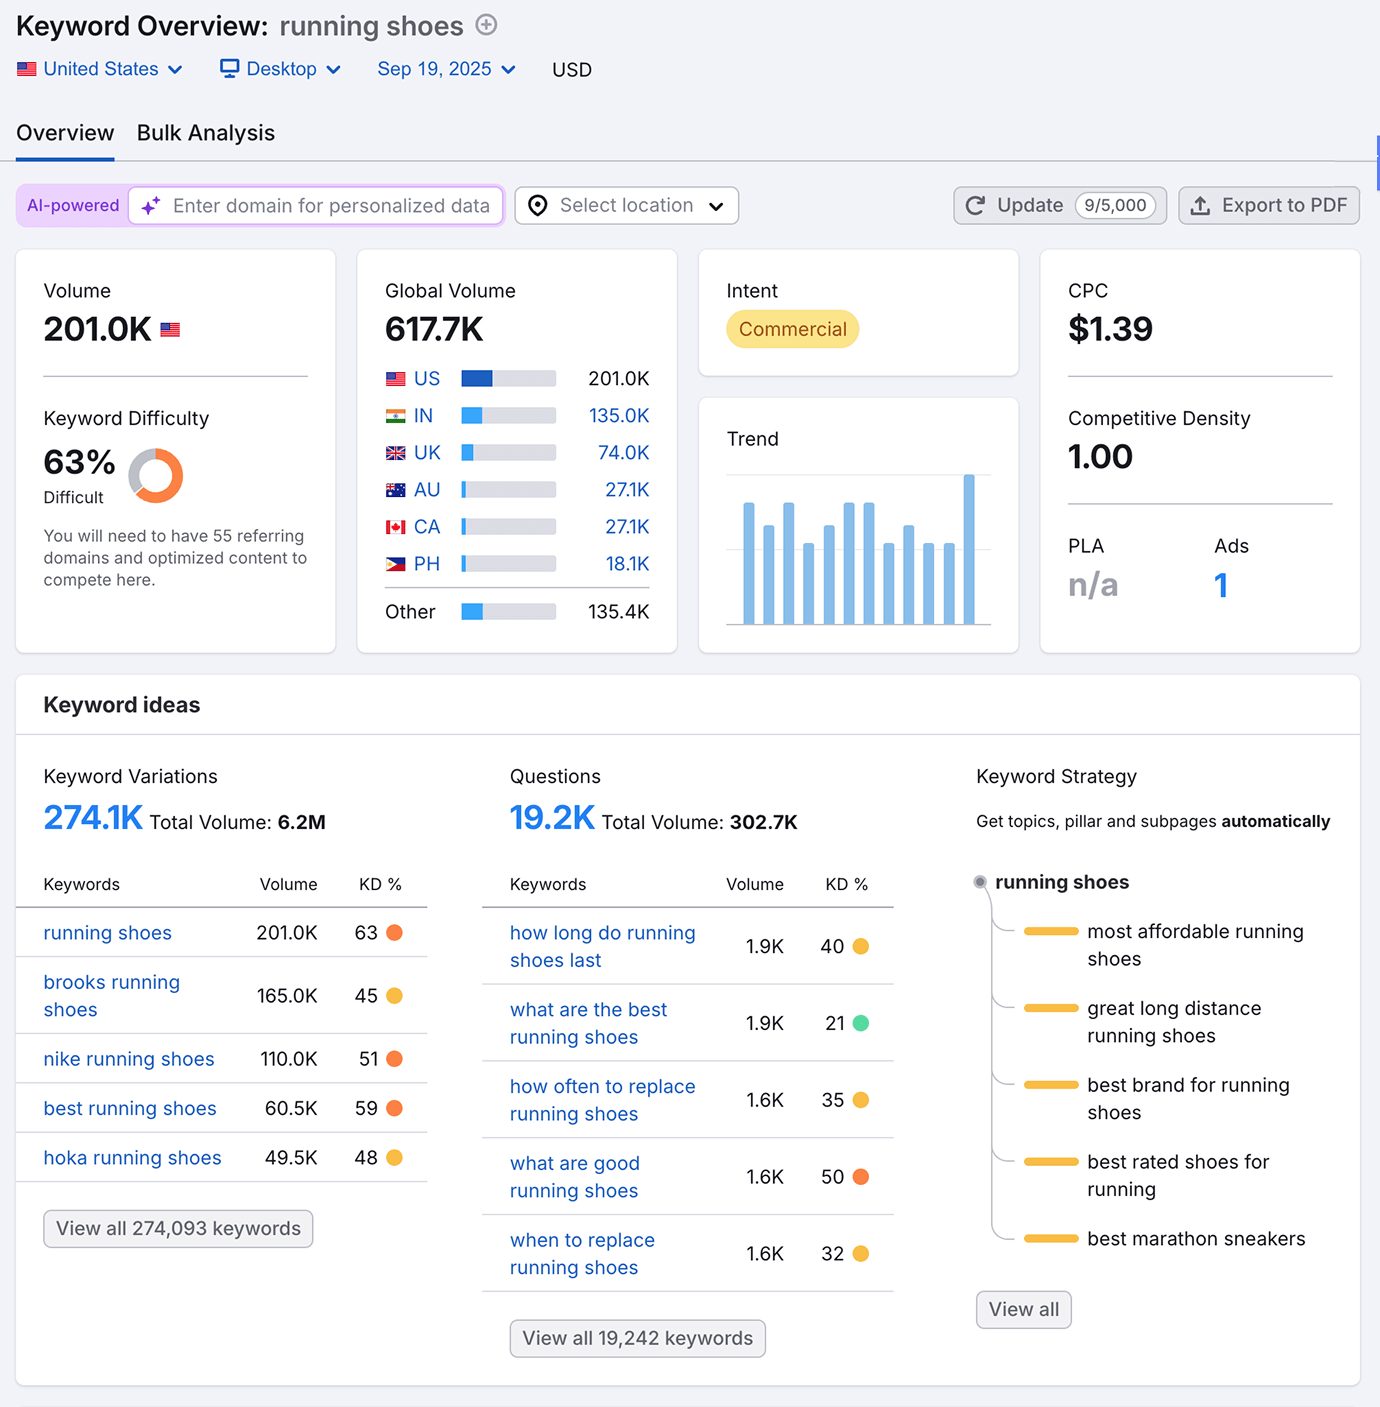Viewport: 1380px width, 1407px height.
Task: Expand the Select location dropdown
Action: pos(626,205)
